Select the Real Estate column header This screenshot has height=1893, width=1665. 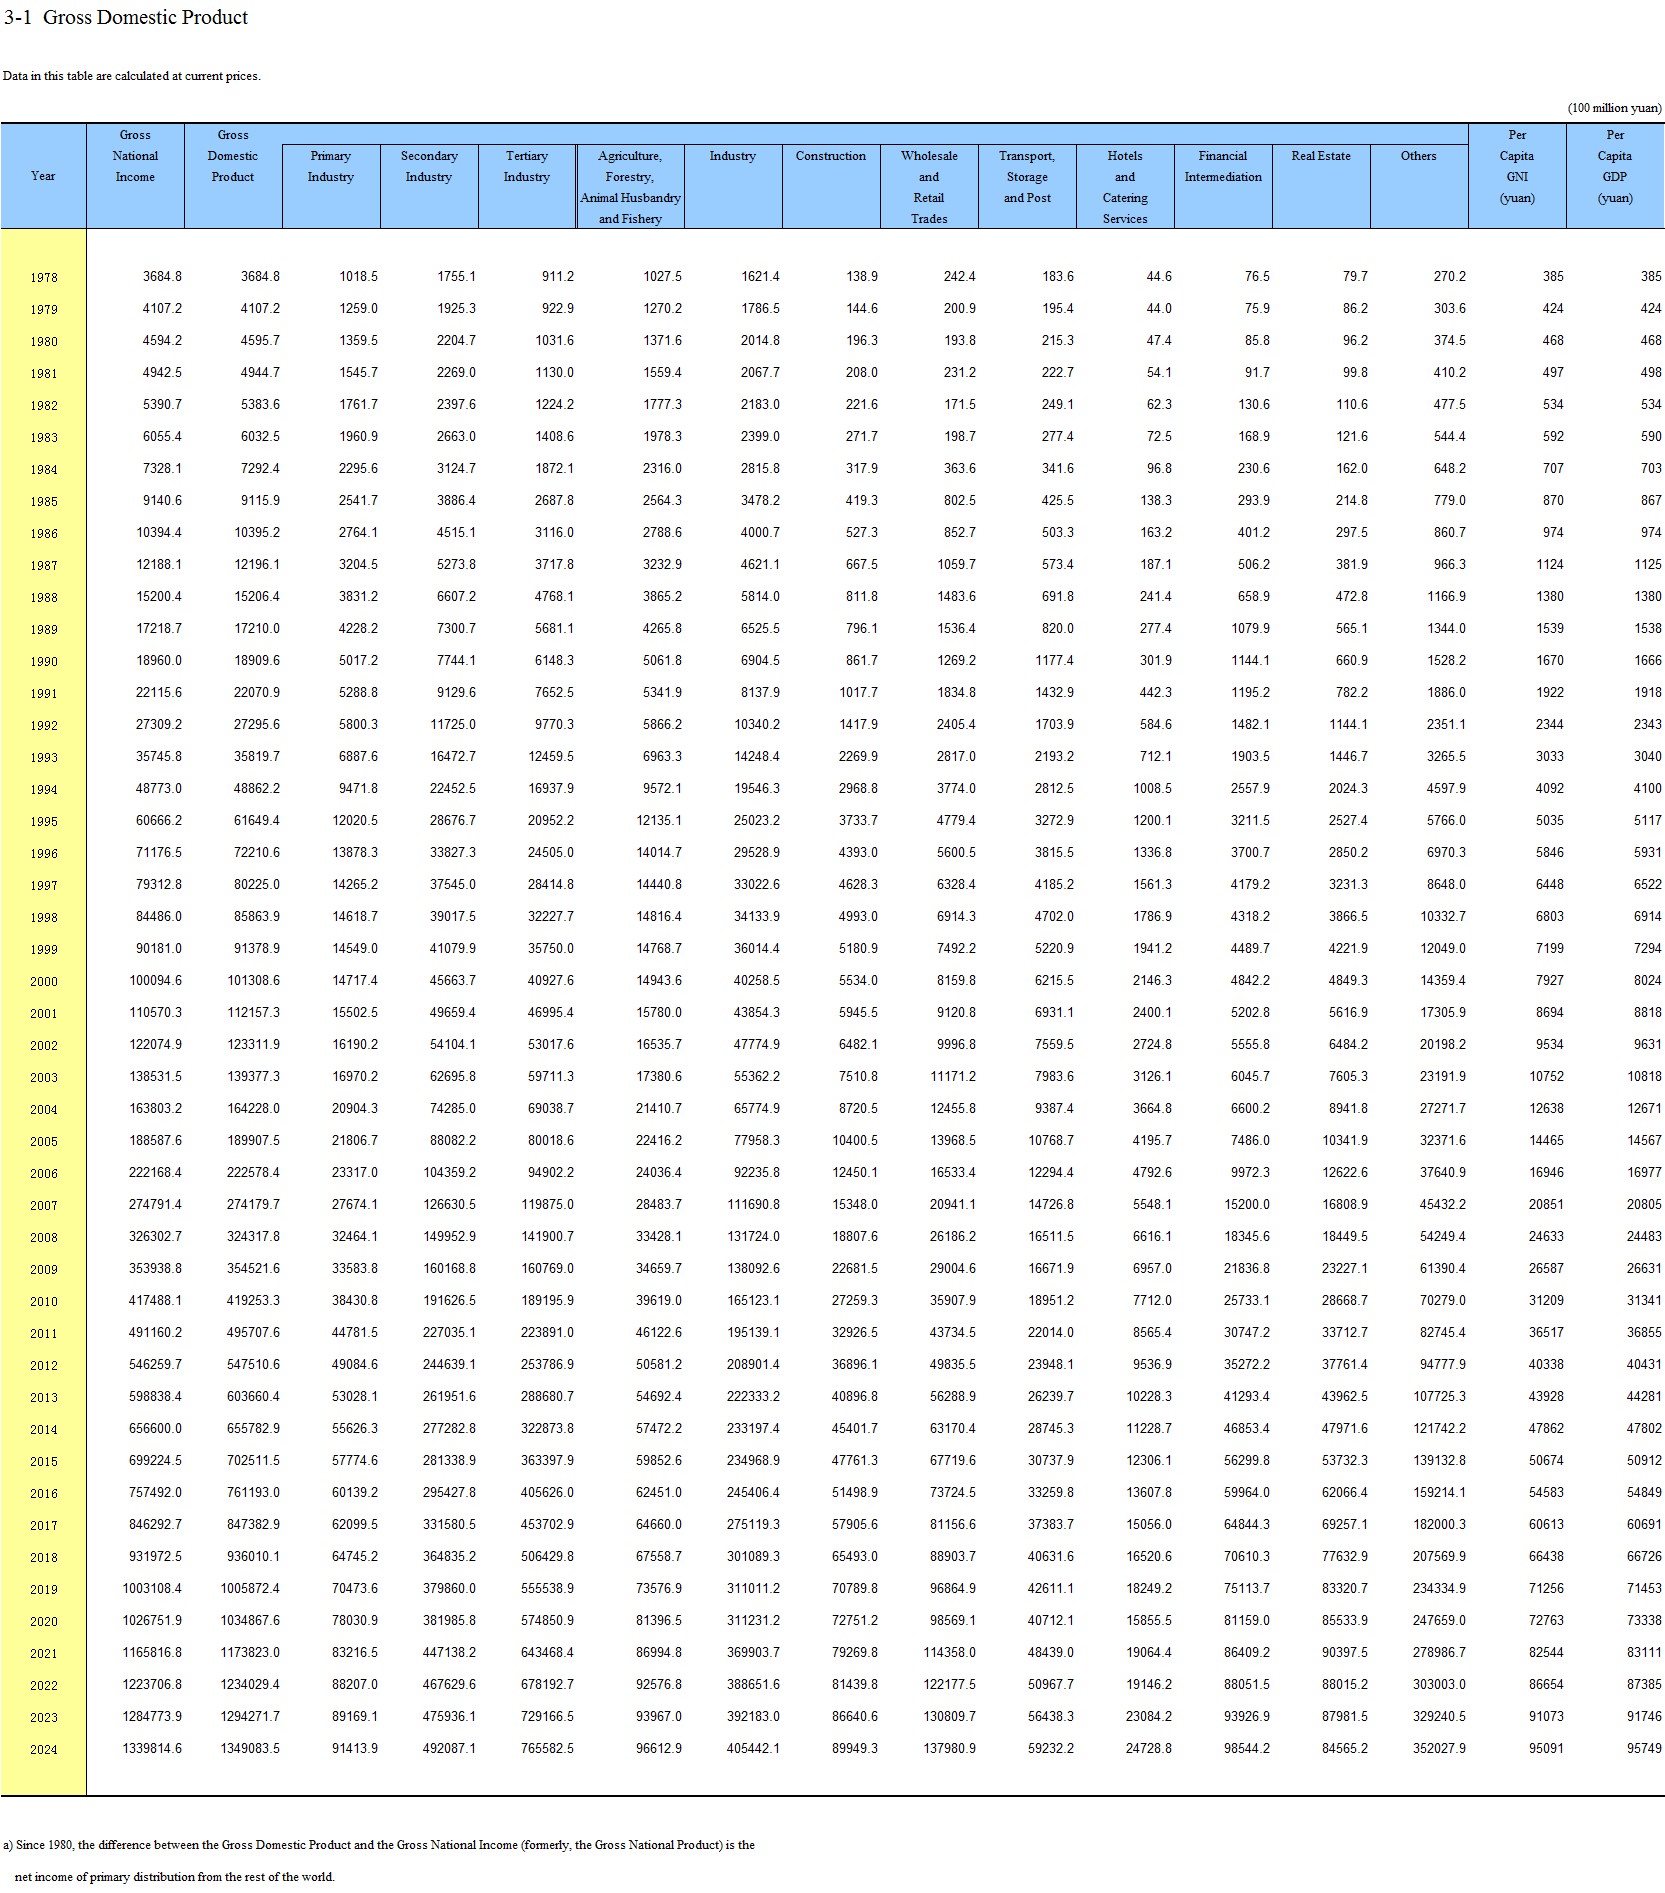click(x=1320, y=156)
